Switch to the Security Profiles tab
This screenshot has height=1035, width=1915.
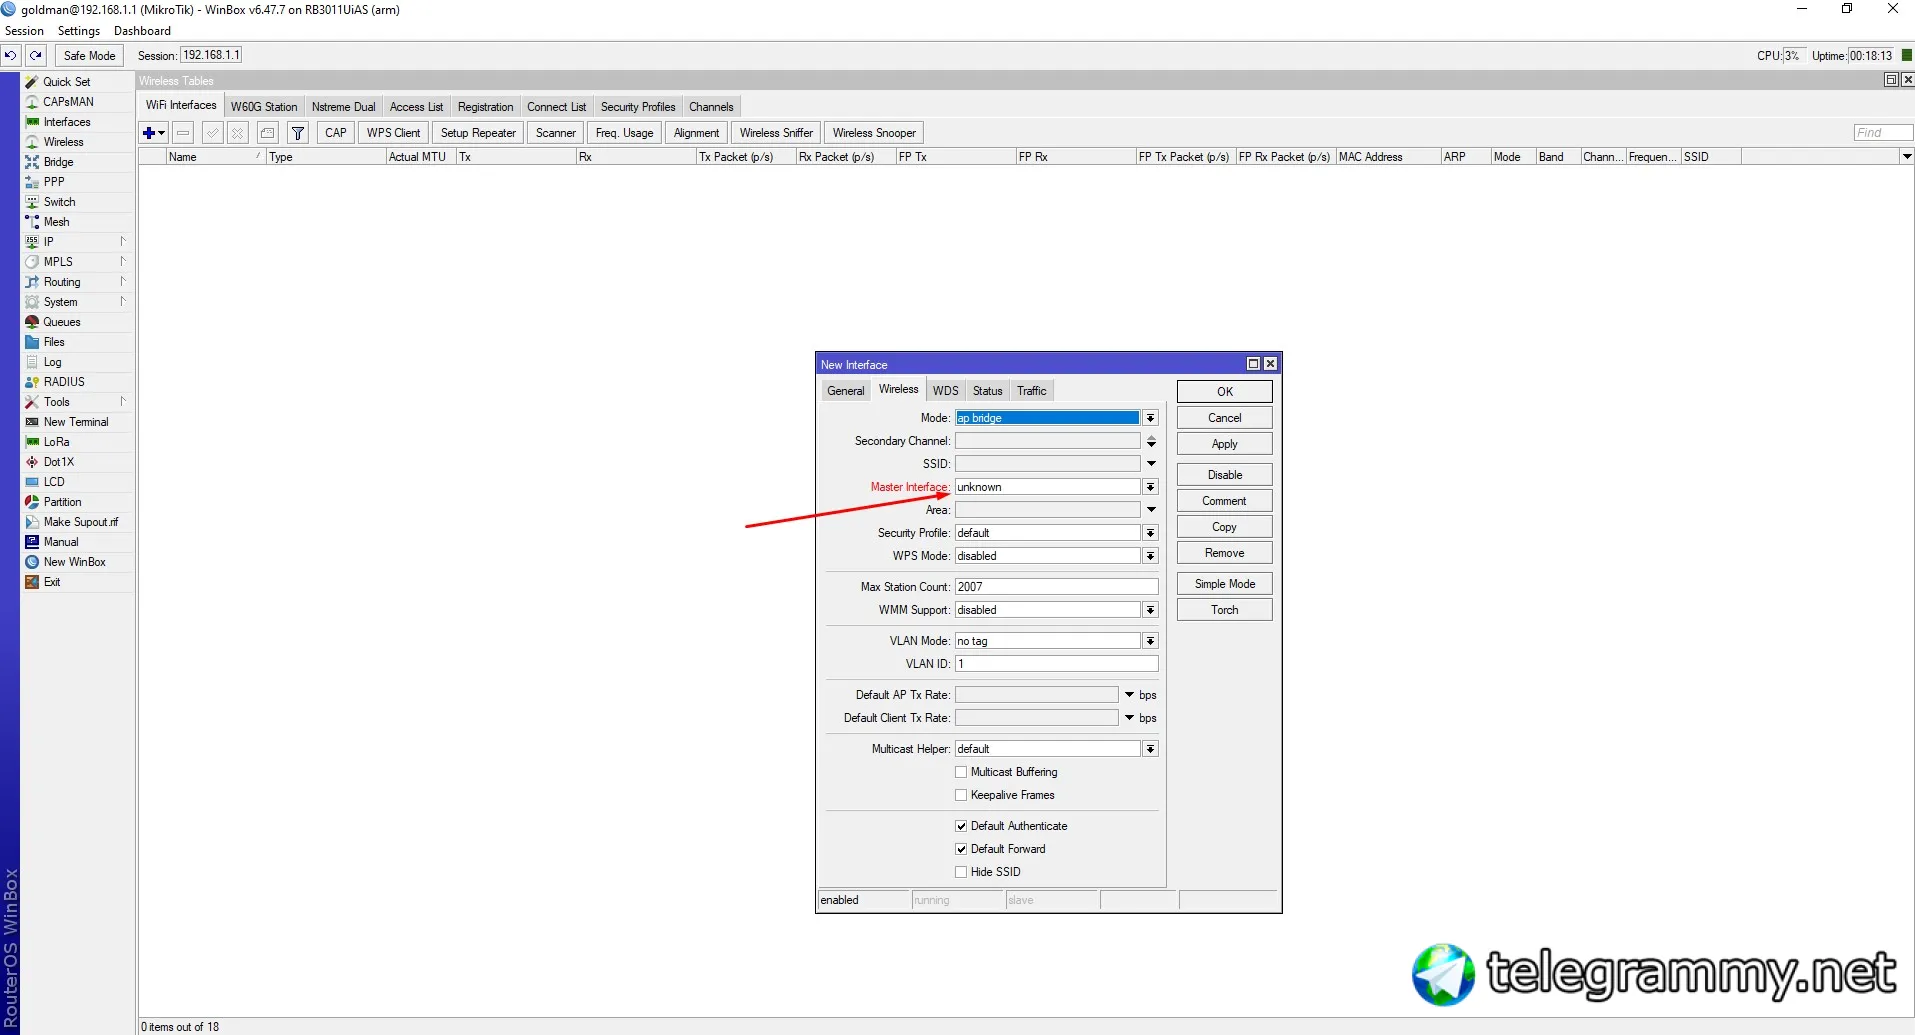[x=638, y=107]
